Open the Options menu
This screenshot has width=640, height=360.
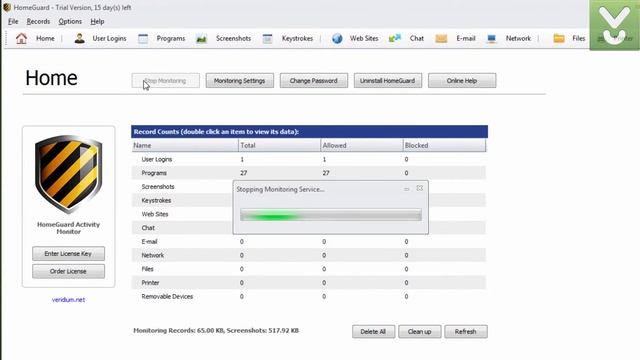pyautogui.click(x=70, y=21)
